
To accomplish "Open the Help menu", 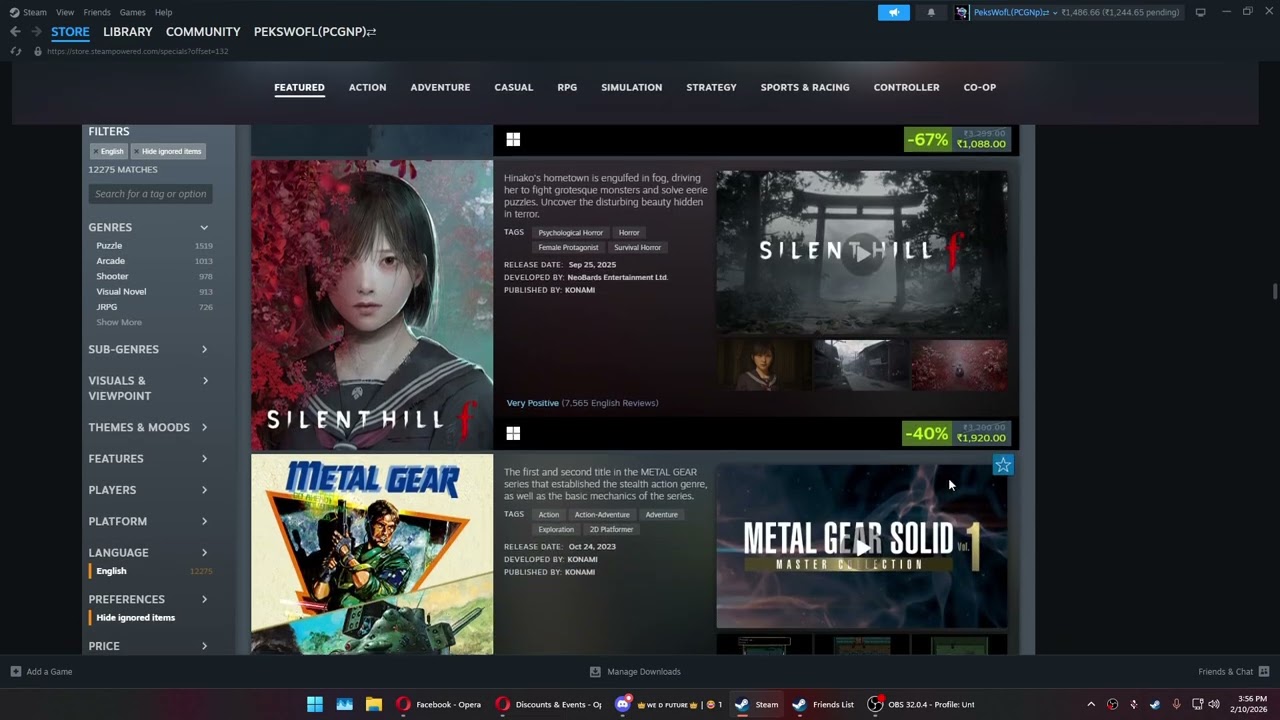I will click(164, 12).
